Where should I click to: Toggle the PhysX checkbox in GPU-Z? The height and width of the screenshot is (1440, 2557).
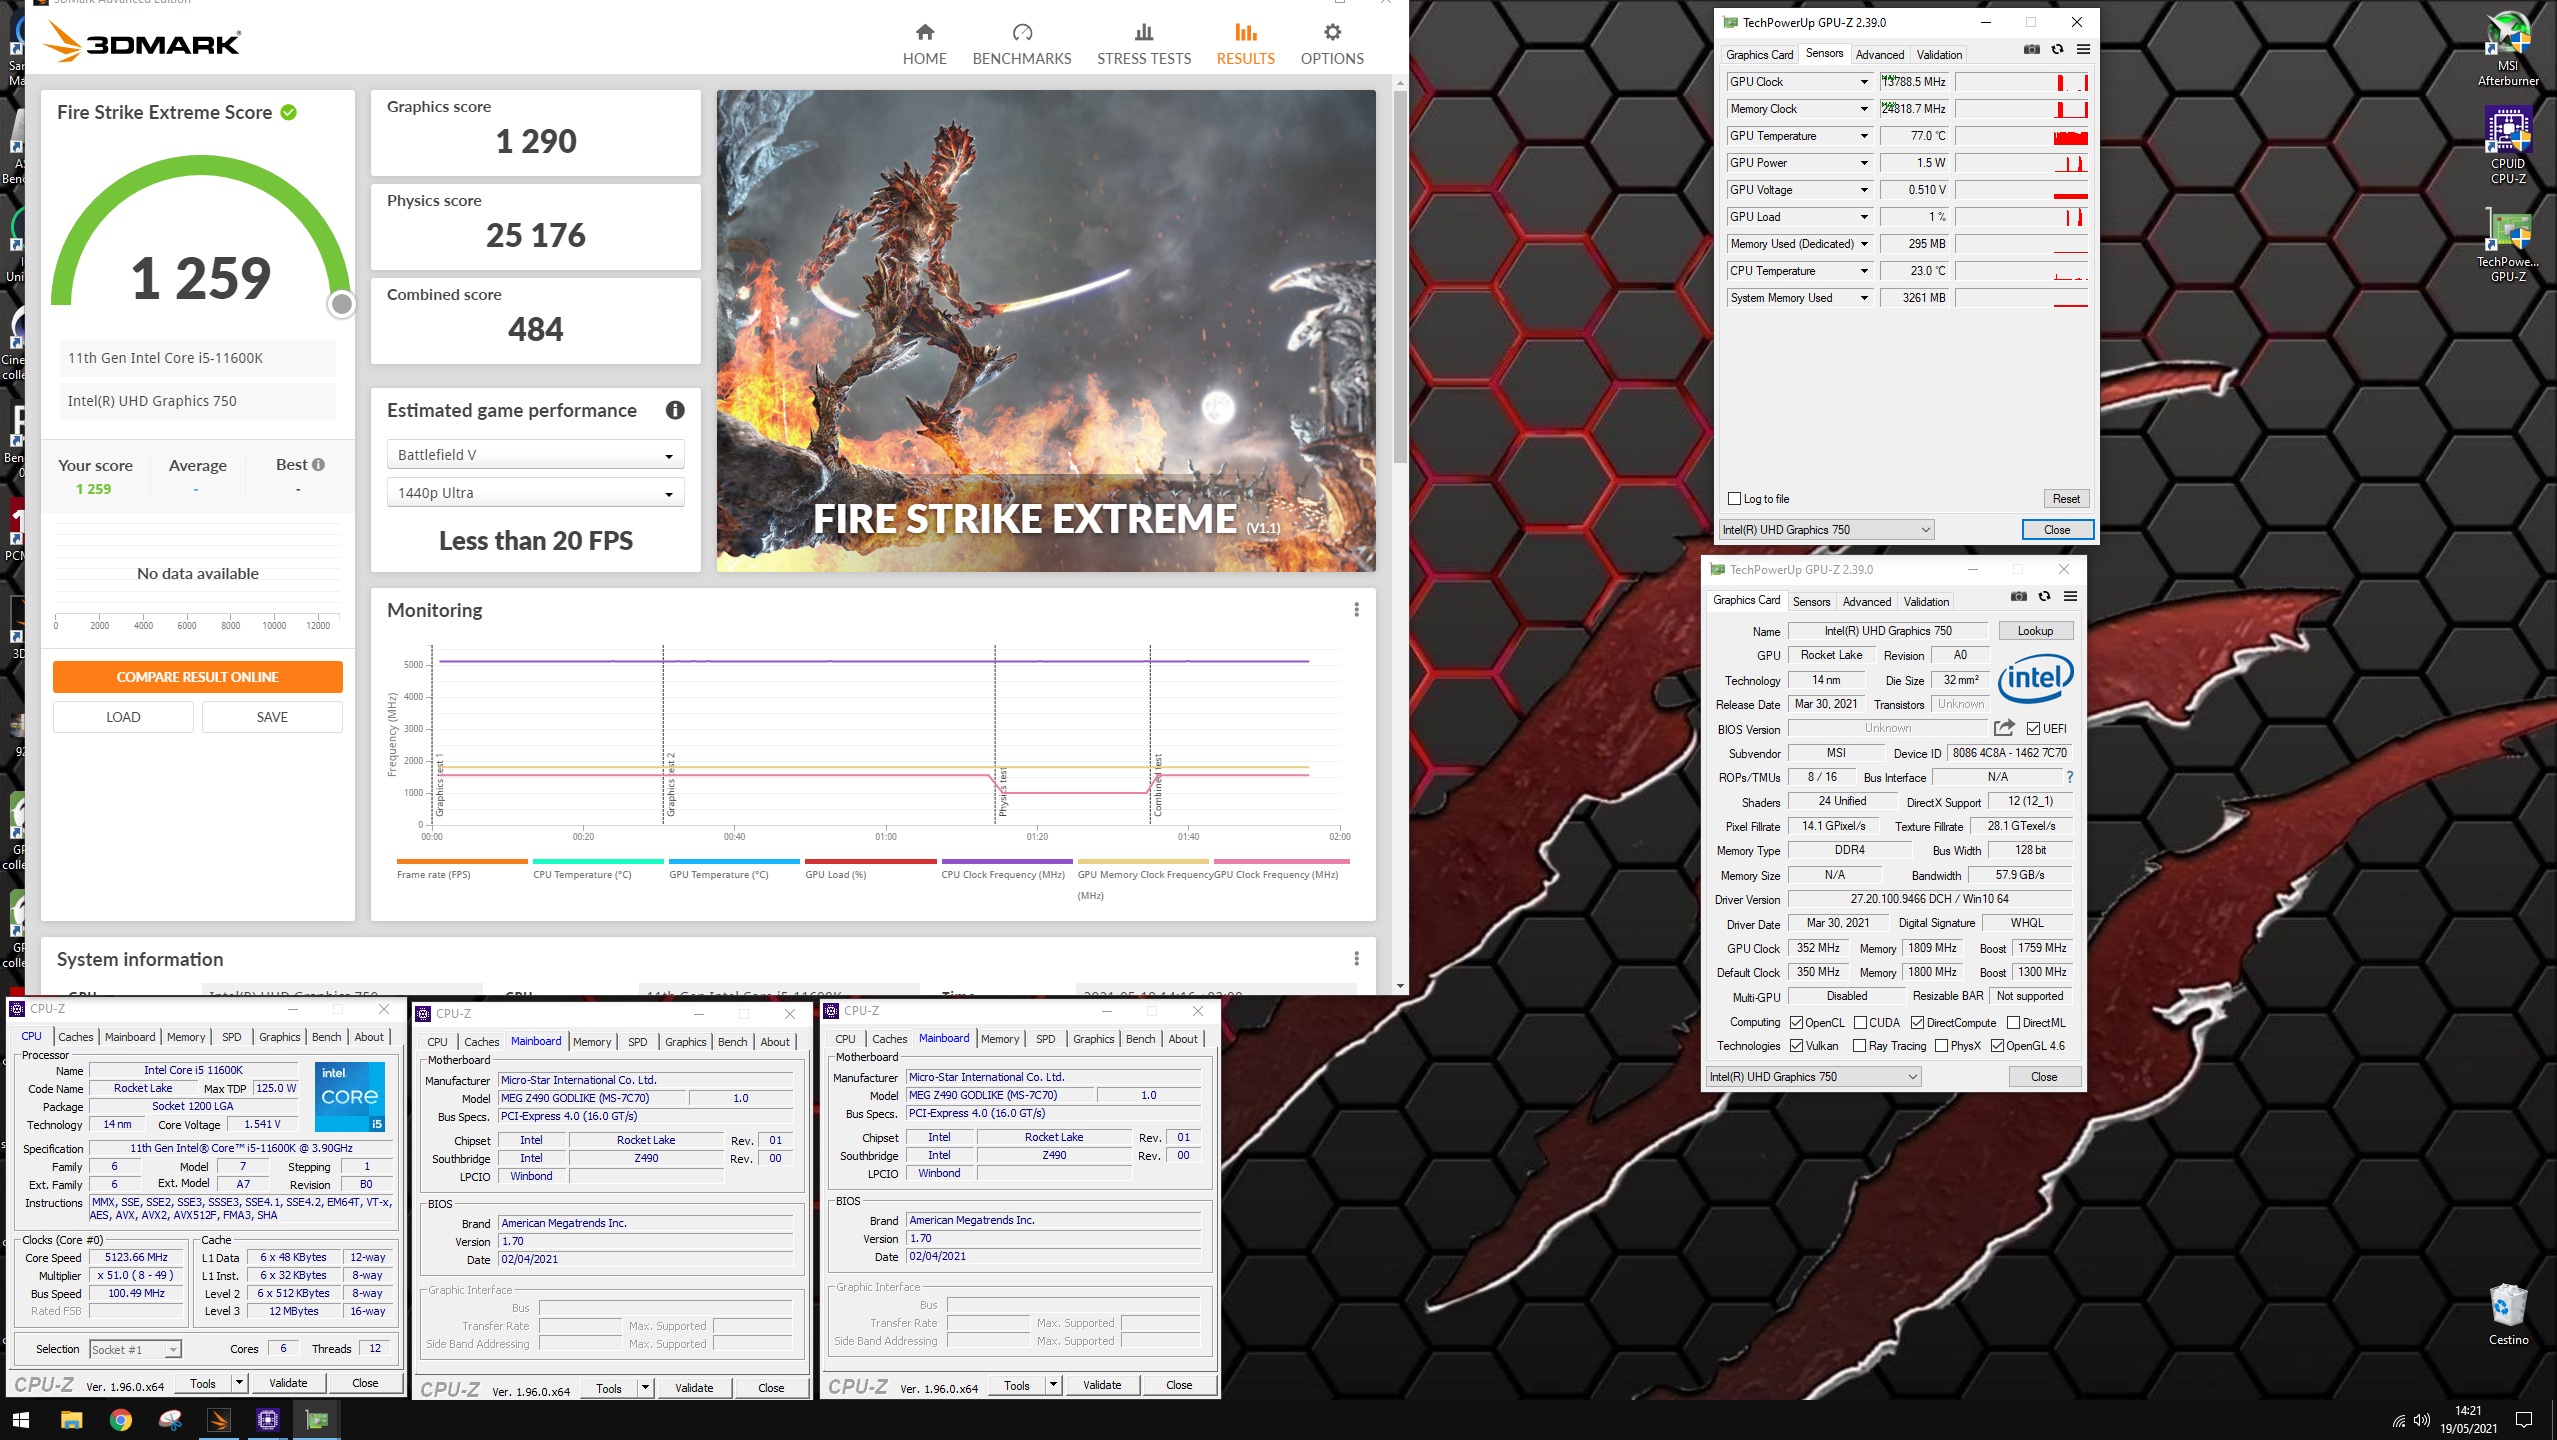coord(1941,1046)
